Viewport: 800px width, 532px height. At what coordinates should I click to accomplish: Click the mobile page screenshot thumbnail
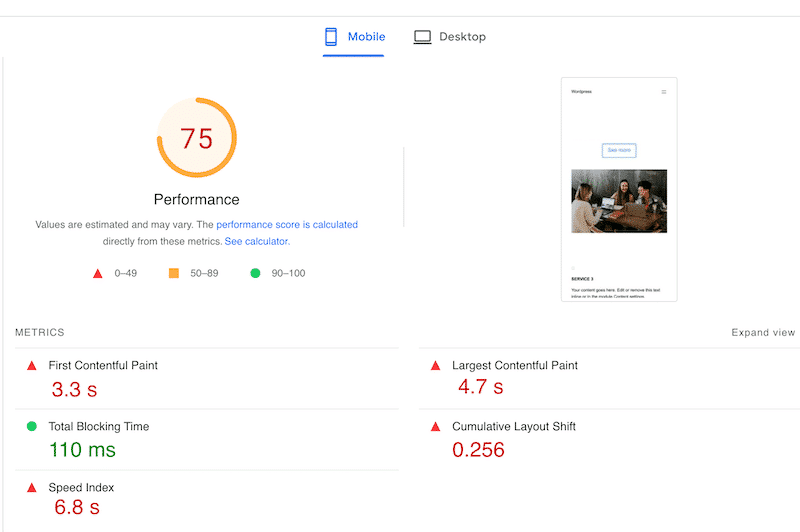(619, 189)
